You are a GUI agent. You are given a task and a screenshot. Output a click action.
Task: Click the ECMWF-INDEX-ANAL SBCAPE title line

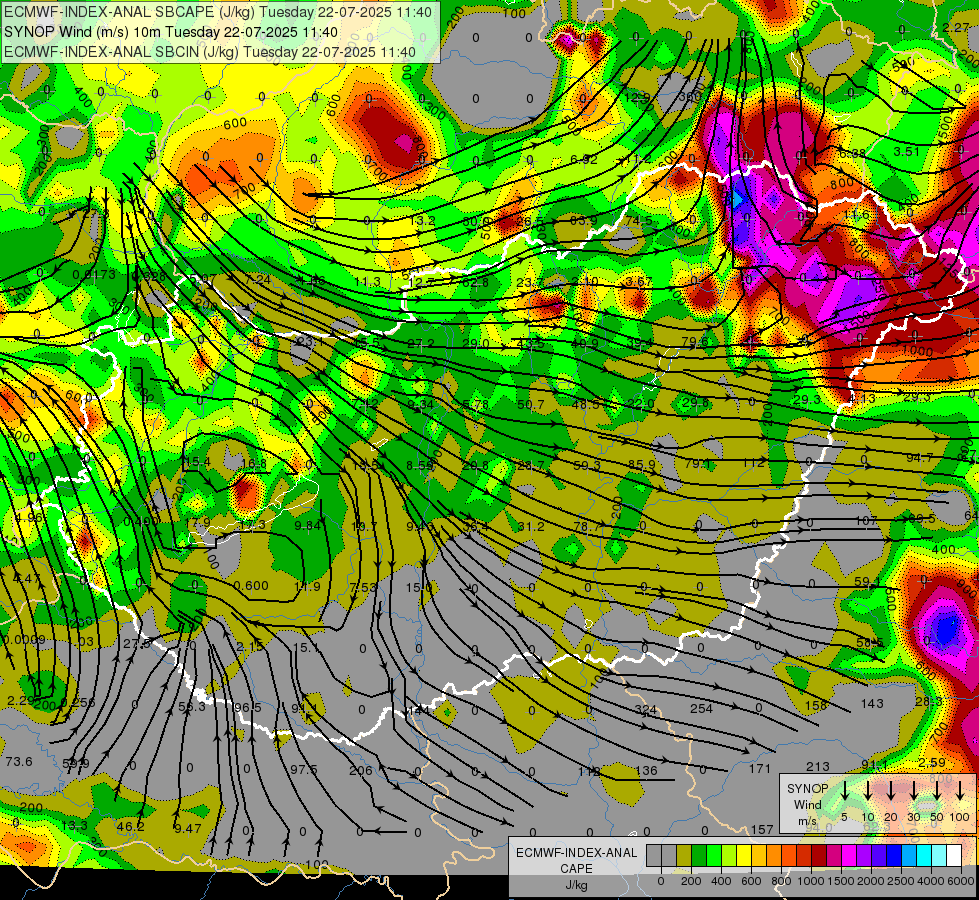pyautogui.click(x=218, y=12)
